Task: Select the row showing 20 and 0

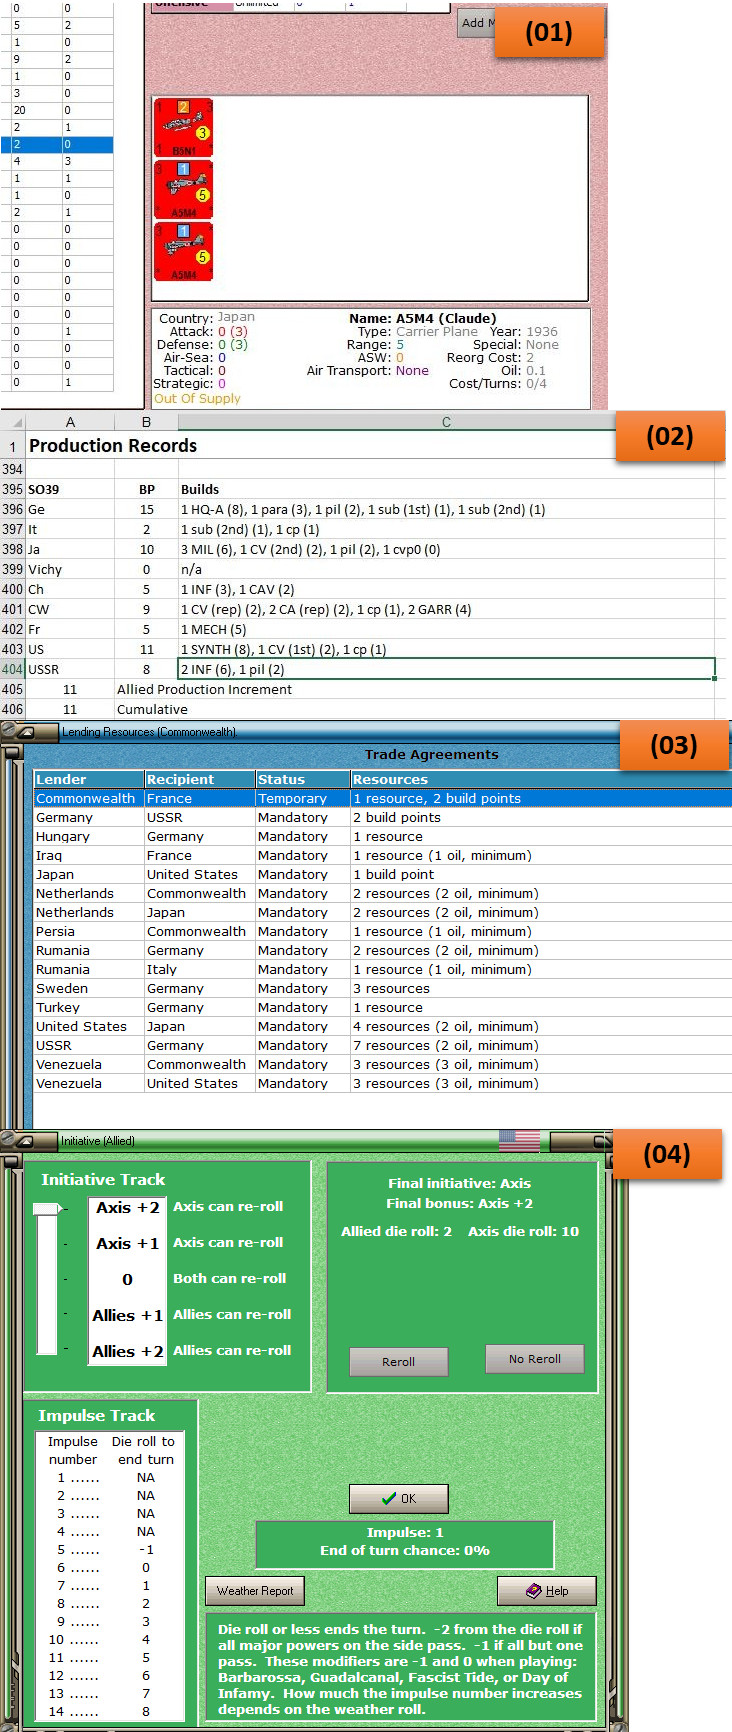Action: coord(56,110)
